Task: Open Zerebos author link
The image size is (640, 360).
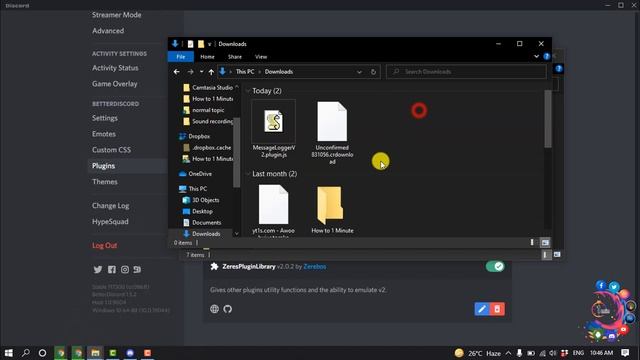Action: pos(315,267)
